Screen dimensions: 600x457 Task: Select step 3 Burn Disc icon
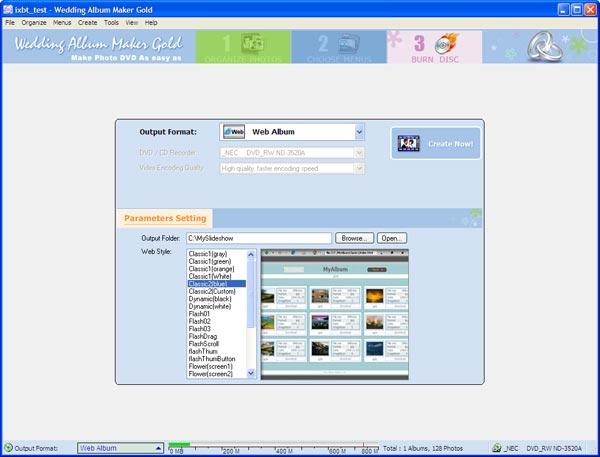(x=446, y=43)
